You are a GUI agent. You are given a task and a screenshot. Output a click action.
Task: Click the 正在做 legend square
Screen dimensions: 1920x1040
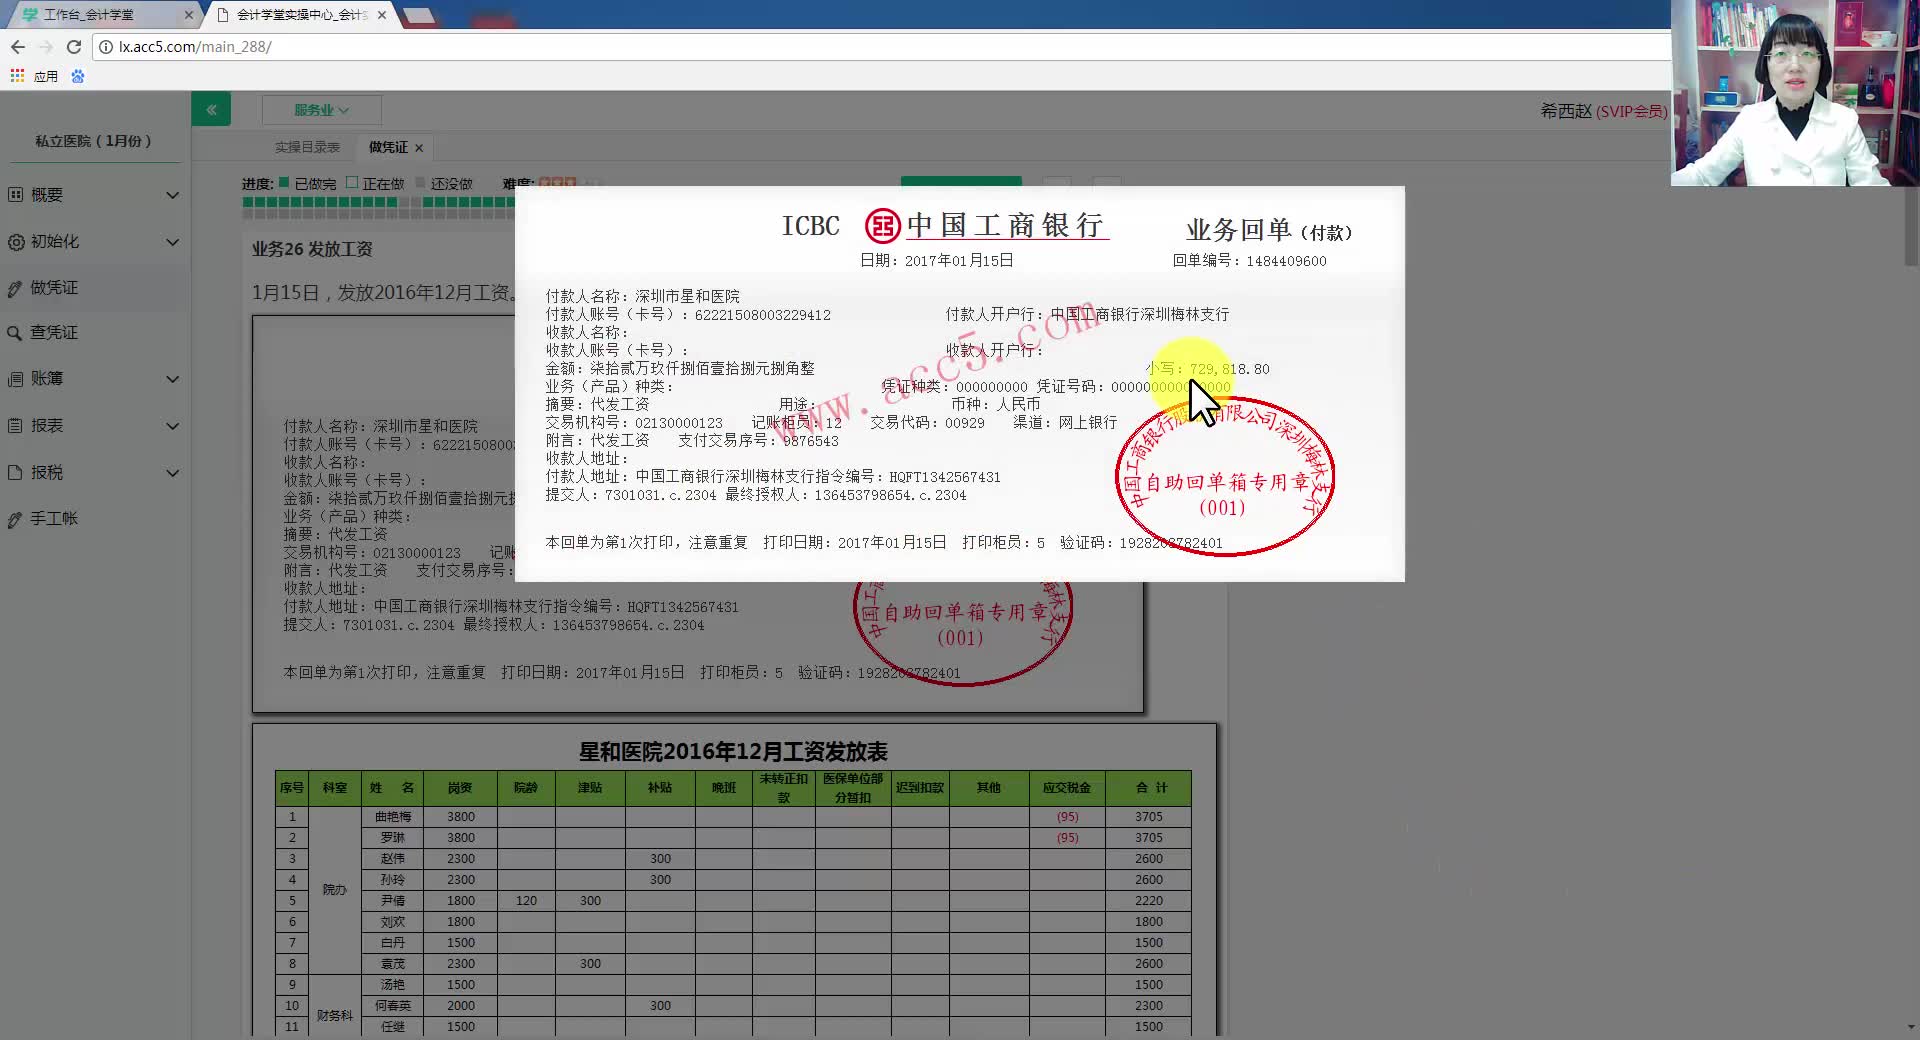click(x=352, y=183)
